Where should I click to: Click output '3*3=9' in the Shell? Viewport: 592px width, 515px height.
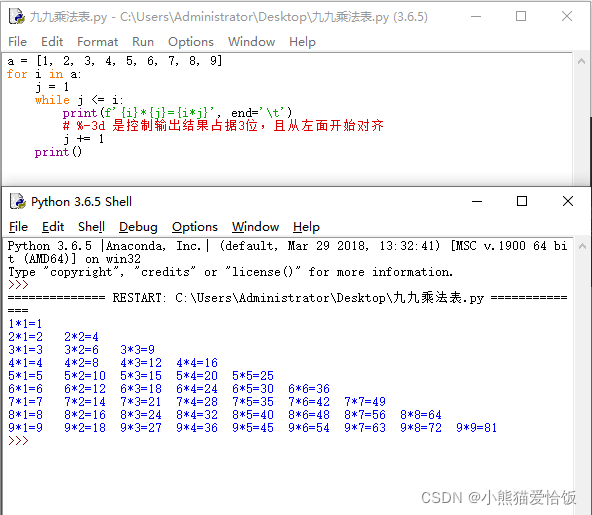[x=137, y=349]
